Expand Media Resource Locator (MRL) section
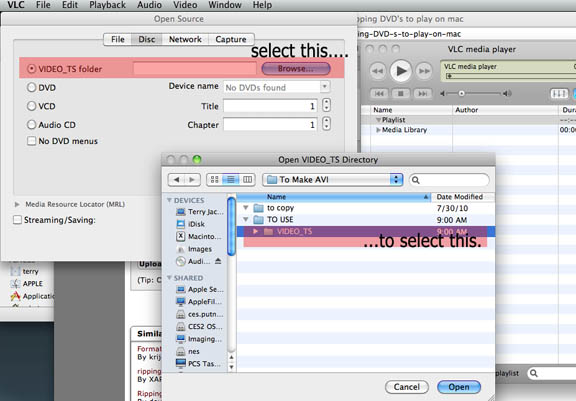This screenshot has width=576, height=401. pyautogui.click(x=17, y=204)
